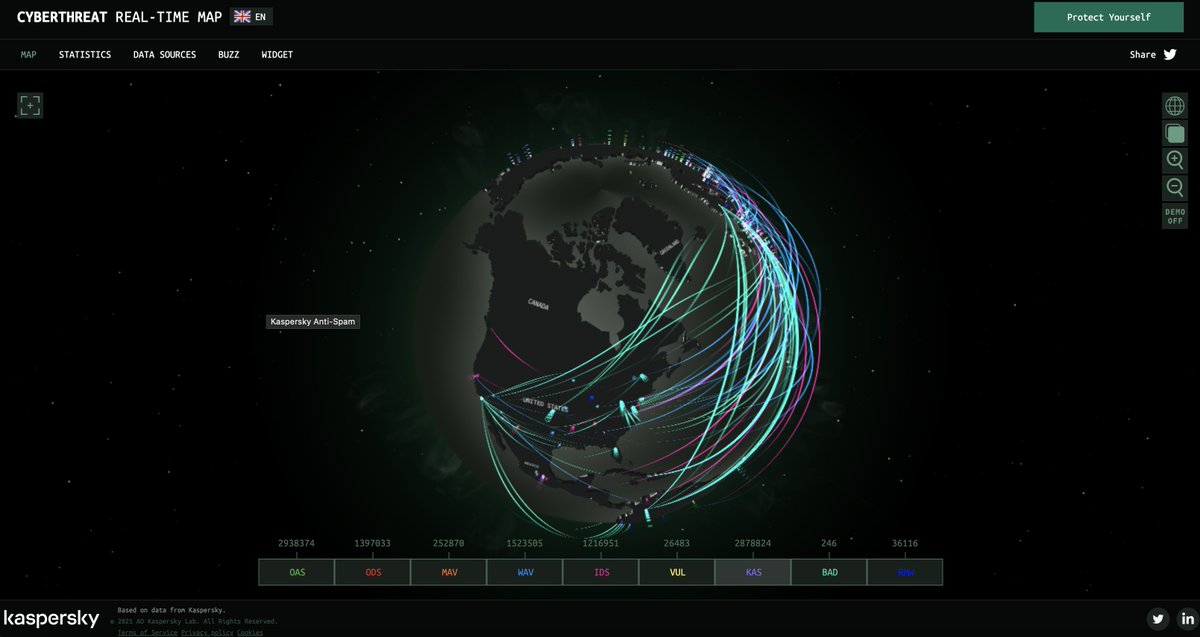Screen dimensions: 1200x637
Task: Click the BAD count 246
Action: coord(829,543)
